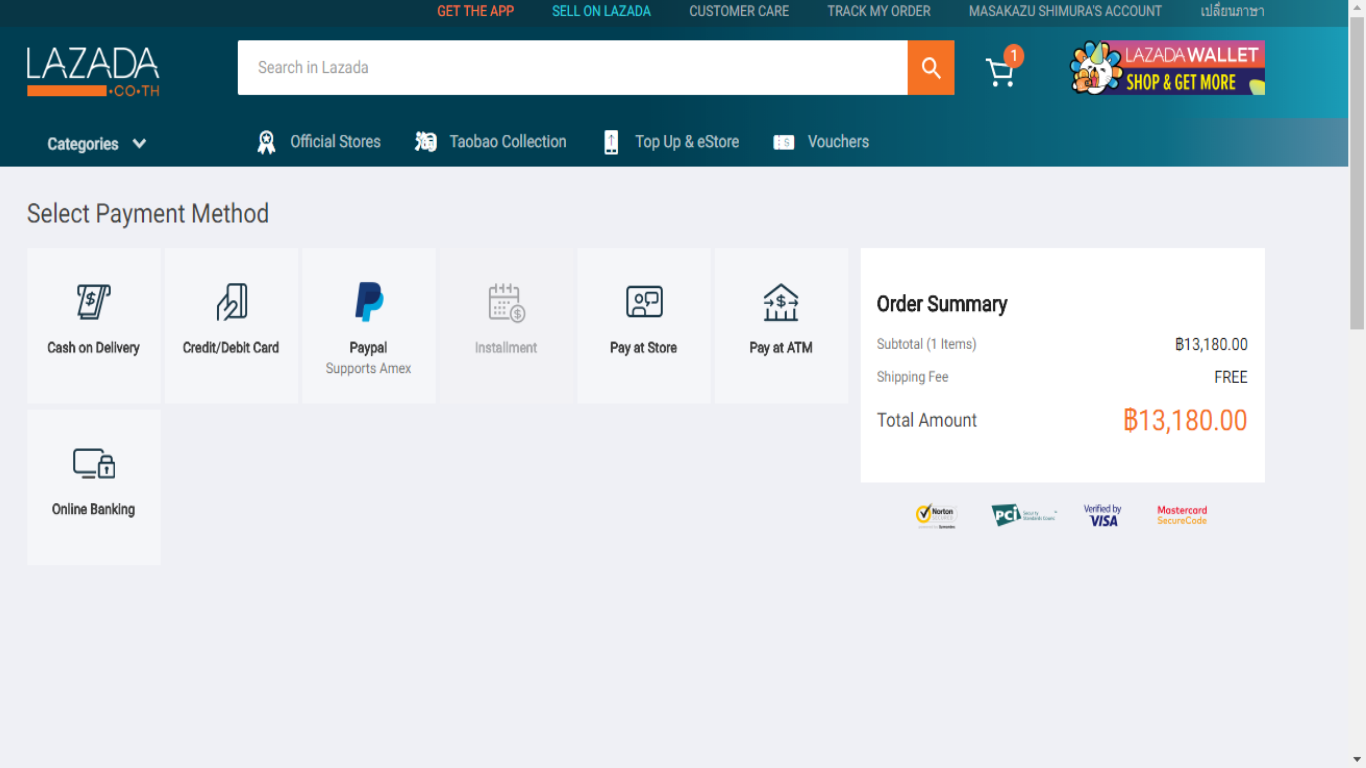This screenshot has width=1366, height=768.
Task: Click SELL ON LAZADA link
Action: [601, 11]
